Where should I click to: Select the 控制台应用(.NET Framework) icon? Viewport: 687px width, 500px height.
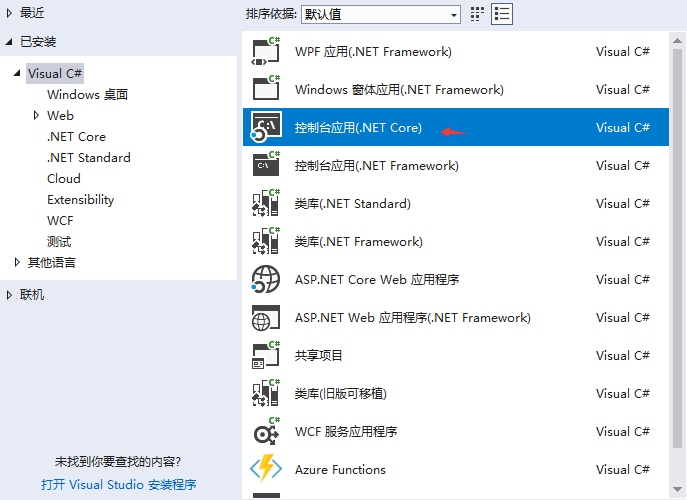point(266,166)
